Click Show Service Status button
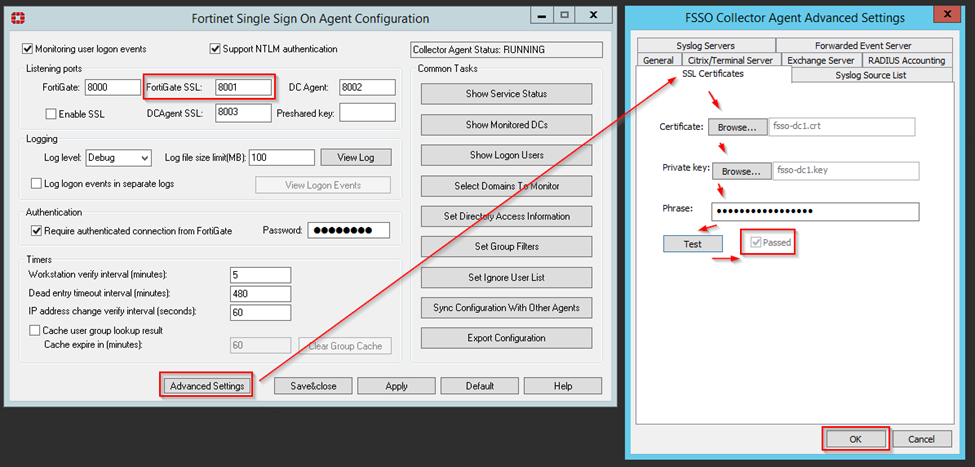Viewport: 975px width, 467px height. coord(506,94)
